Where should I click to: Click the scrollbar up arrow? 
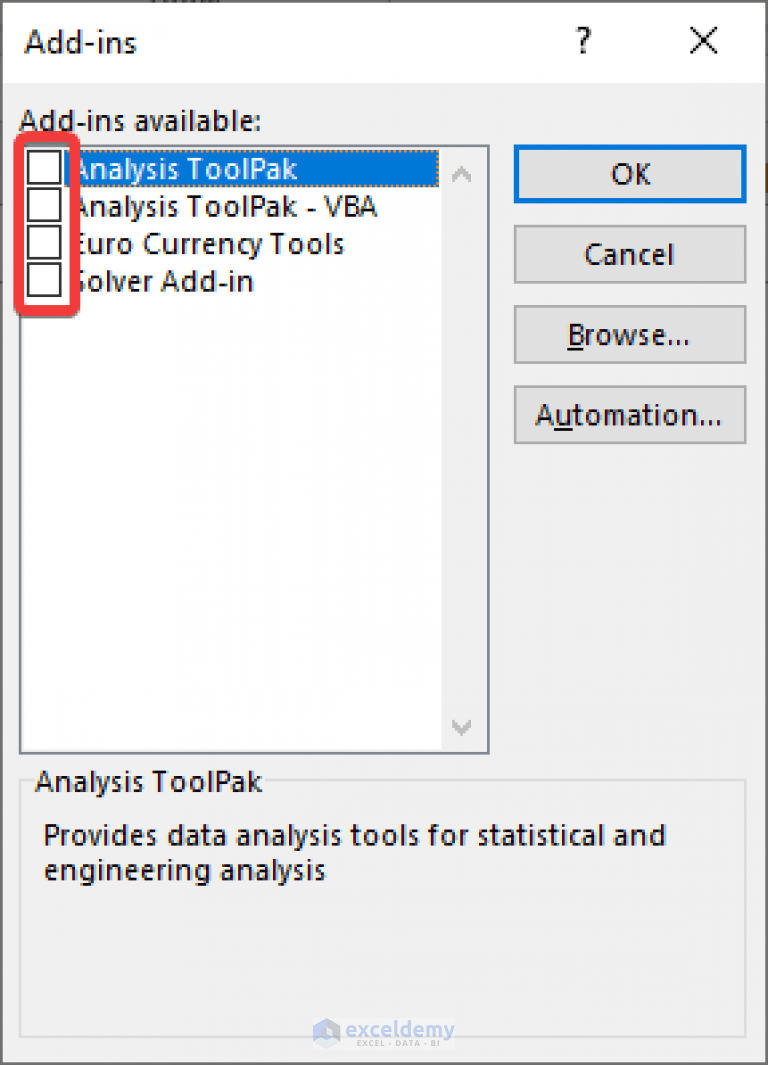(x=461, y=172)
